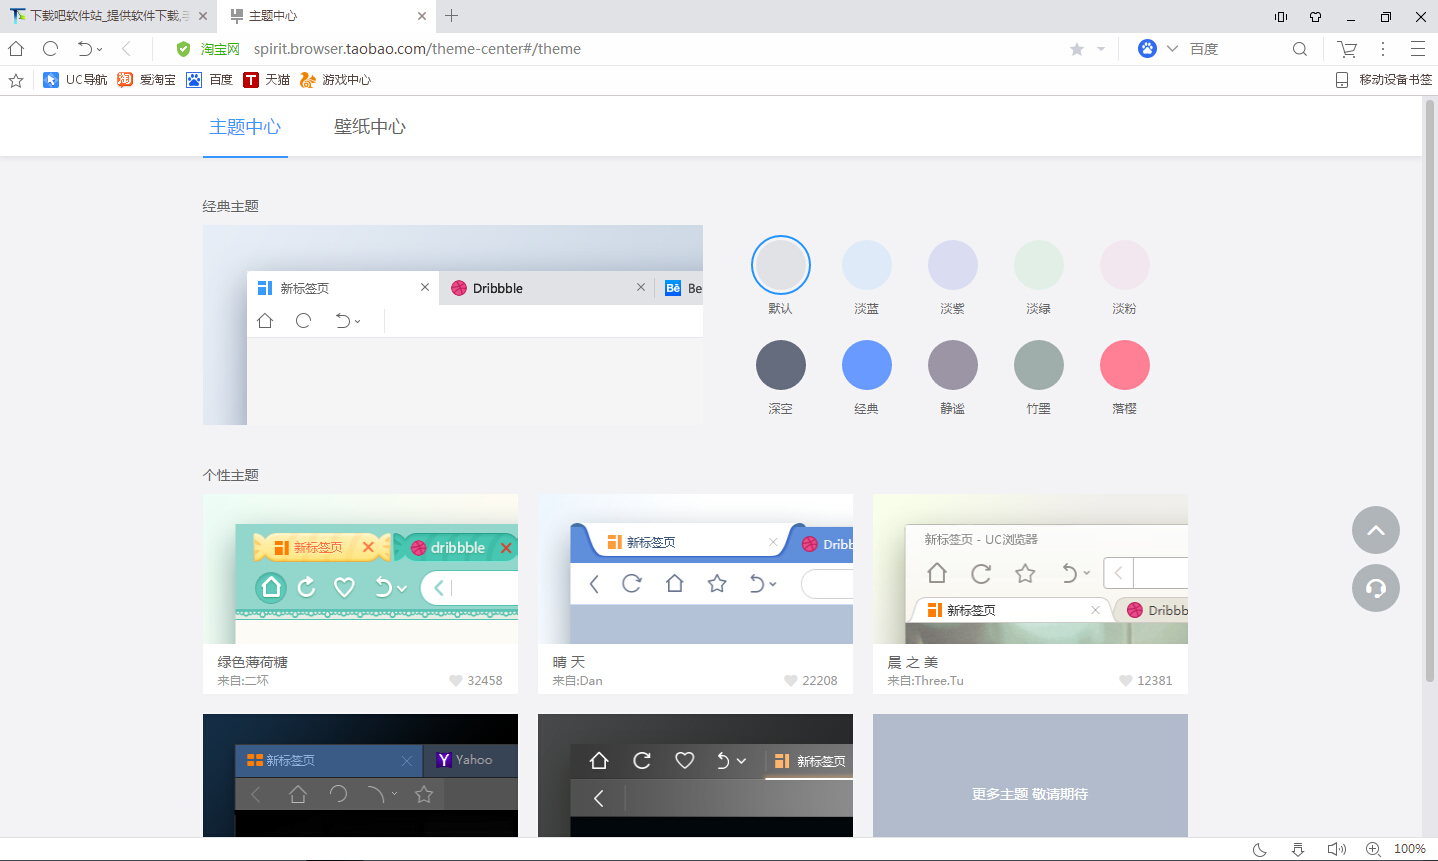This screenshot has width=1438, height=861.
Task: Open the main menu via the hamburger icon
Action: 1420,48
